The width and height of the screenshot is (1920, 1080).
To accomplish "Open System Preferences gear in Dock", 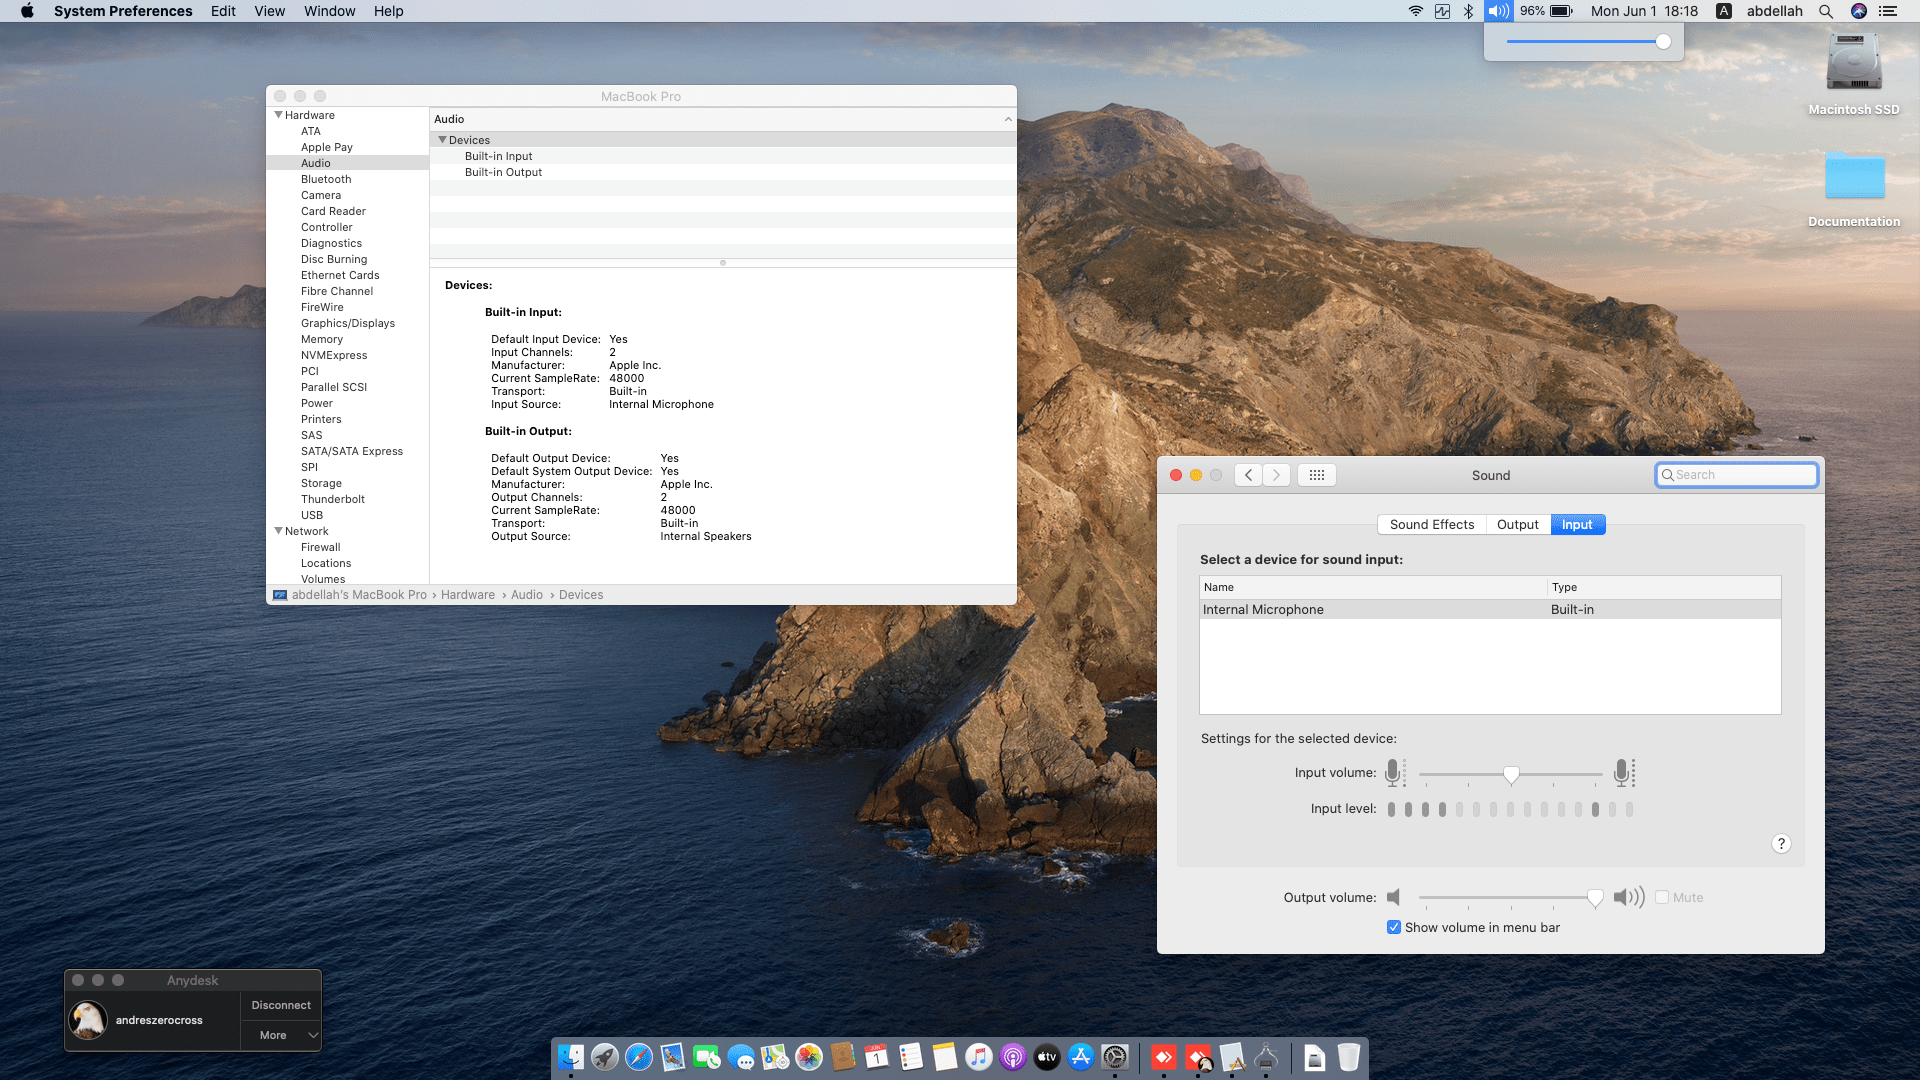I will coord(1115,1057).
